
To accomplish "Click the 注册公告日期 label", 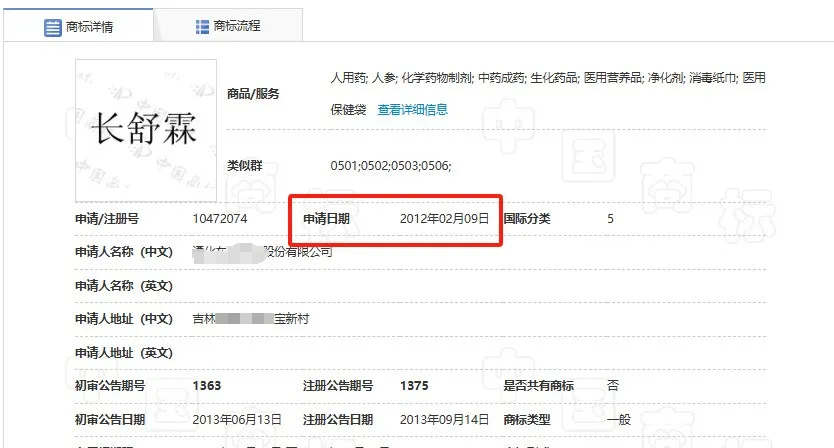I will pos(338,420).
